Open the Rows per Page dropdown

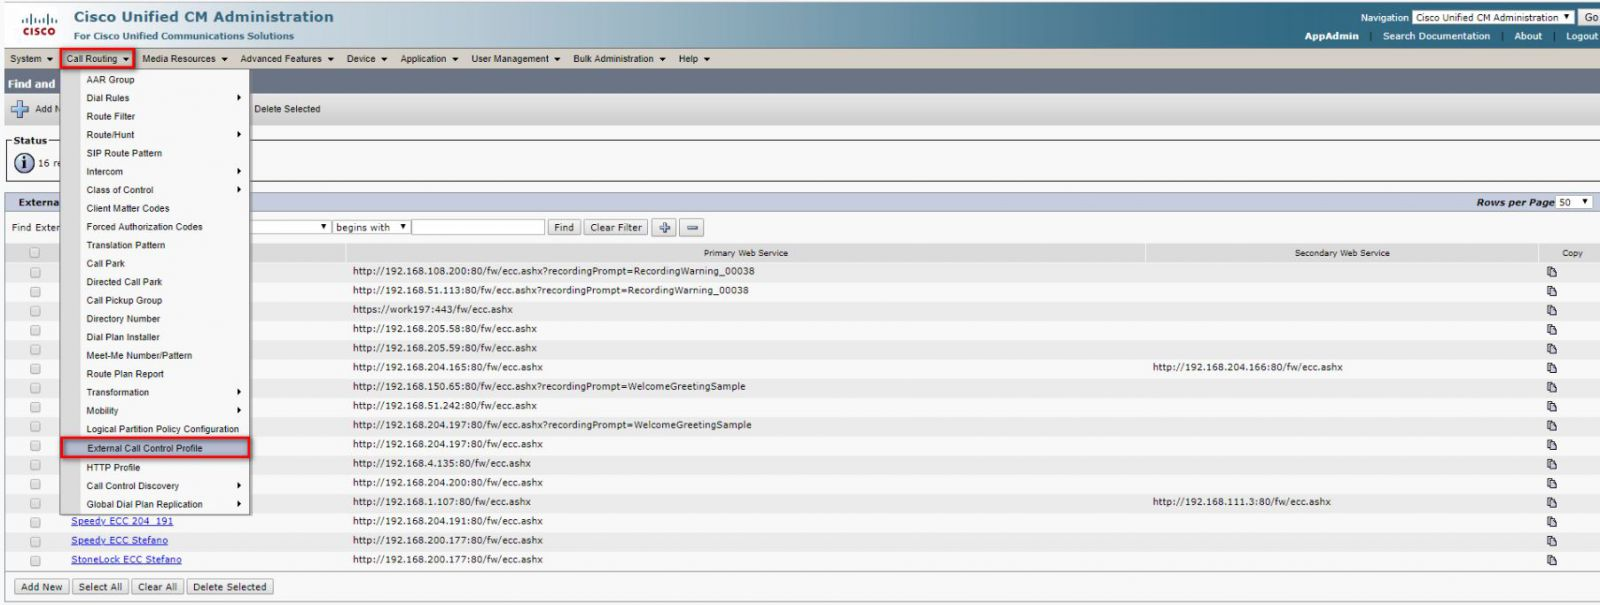(1573, 202)
